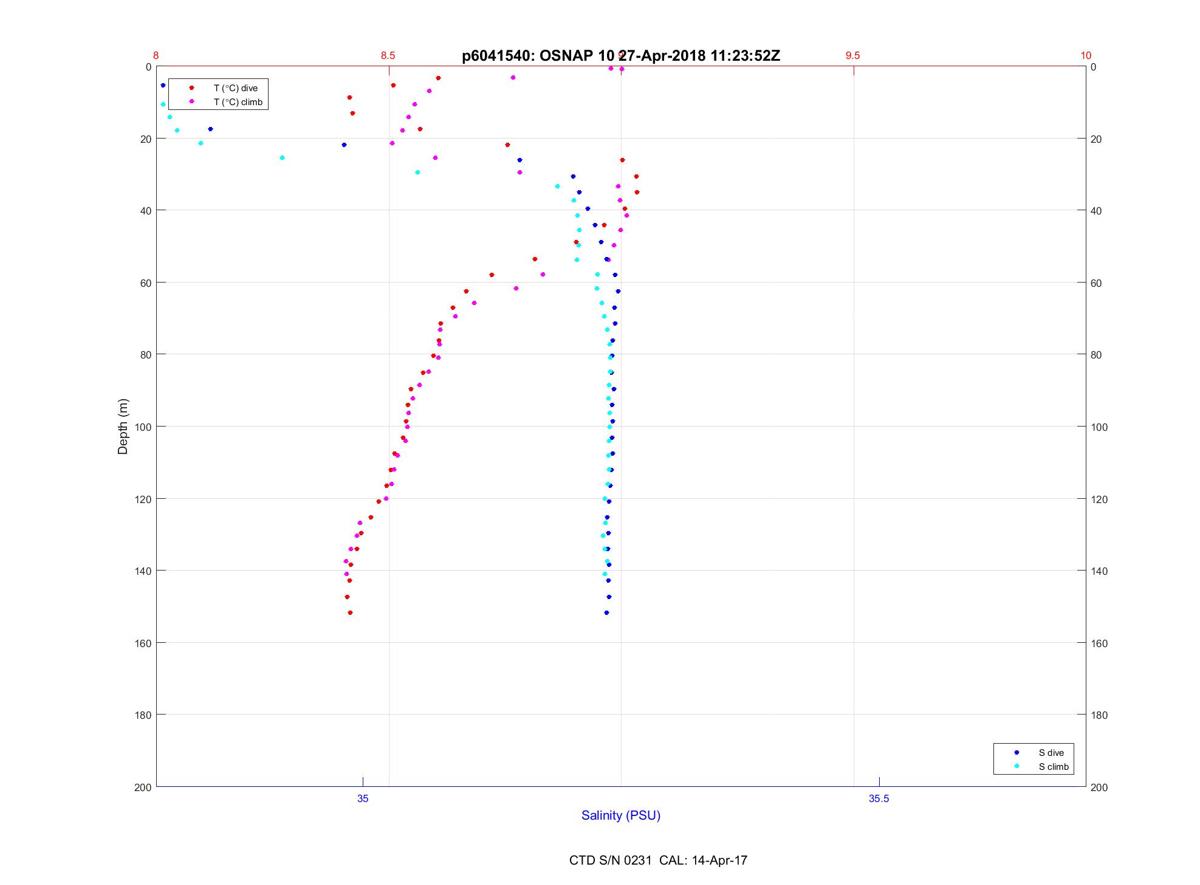This screenshot has width=1200, height=885.
Task: Click left depth axis tick label 60
Action: point(145,283)
